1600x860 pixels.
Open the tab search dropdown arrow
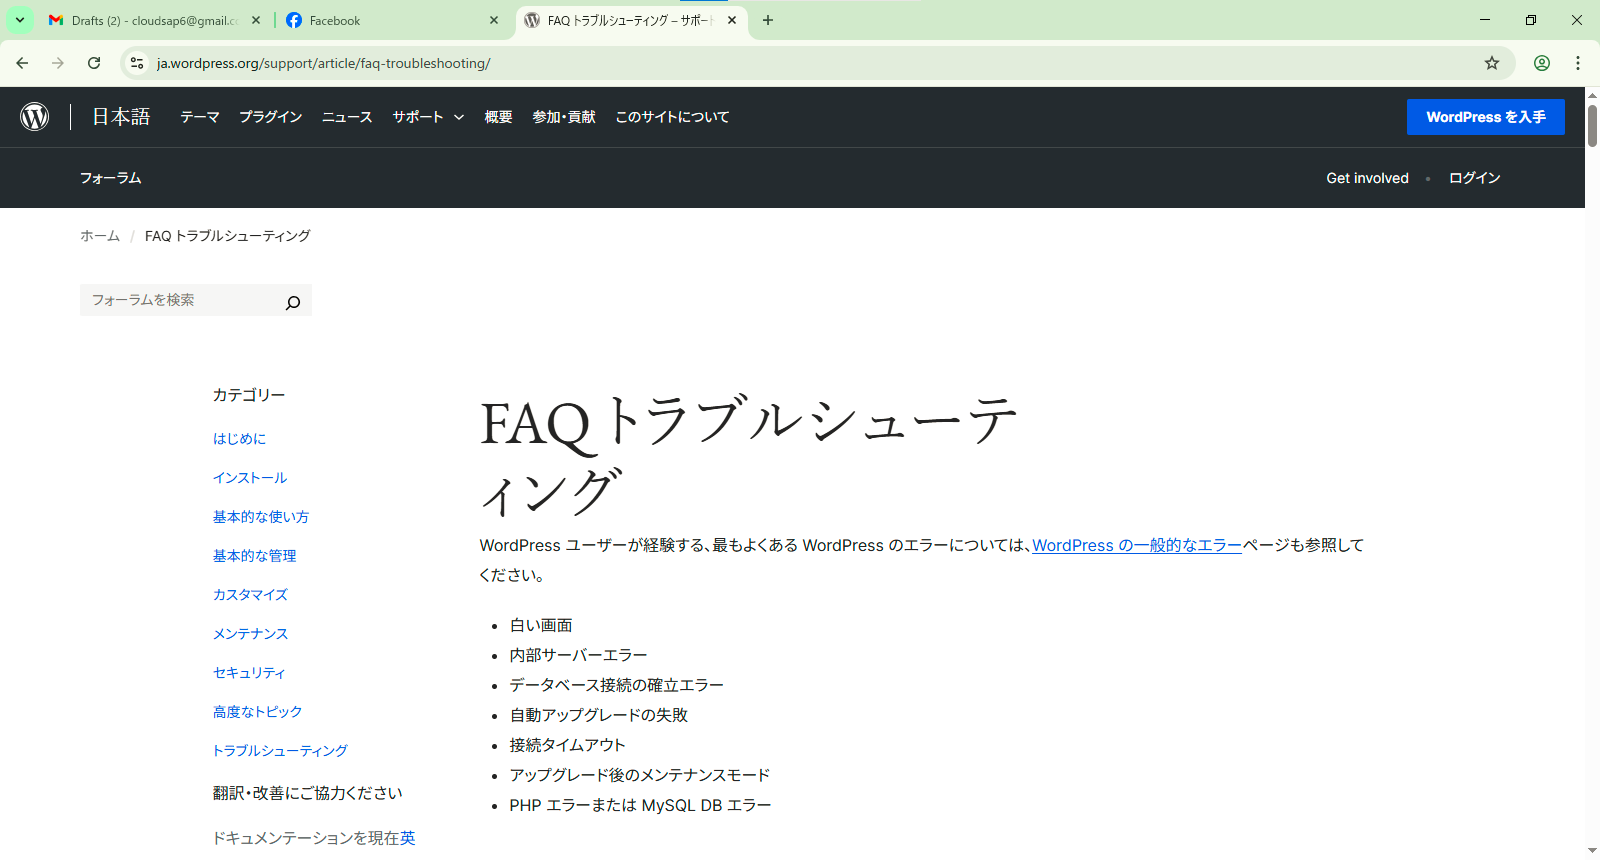[19, 20]
